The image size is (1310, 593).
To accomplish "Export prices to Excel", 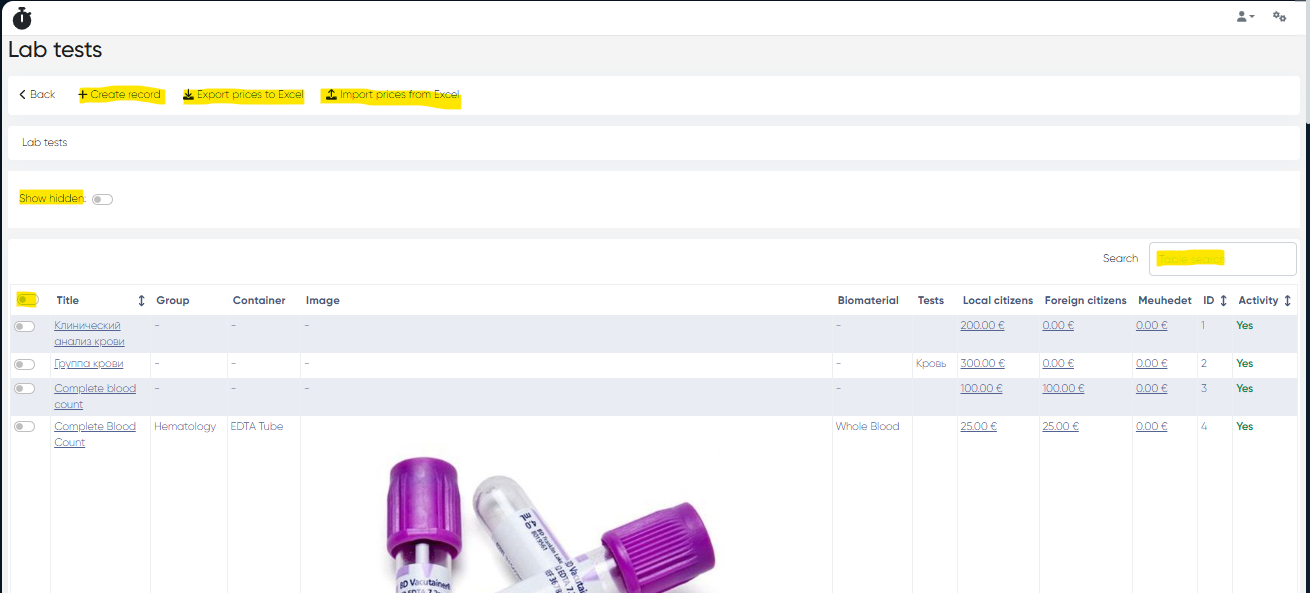I will click(x=243, y=94).
